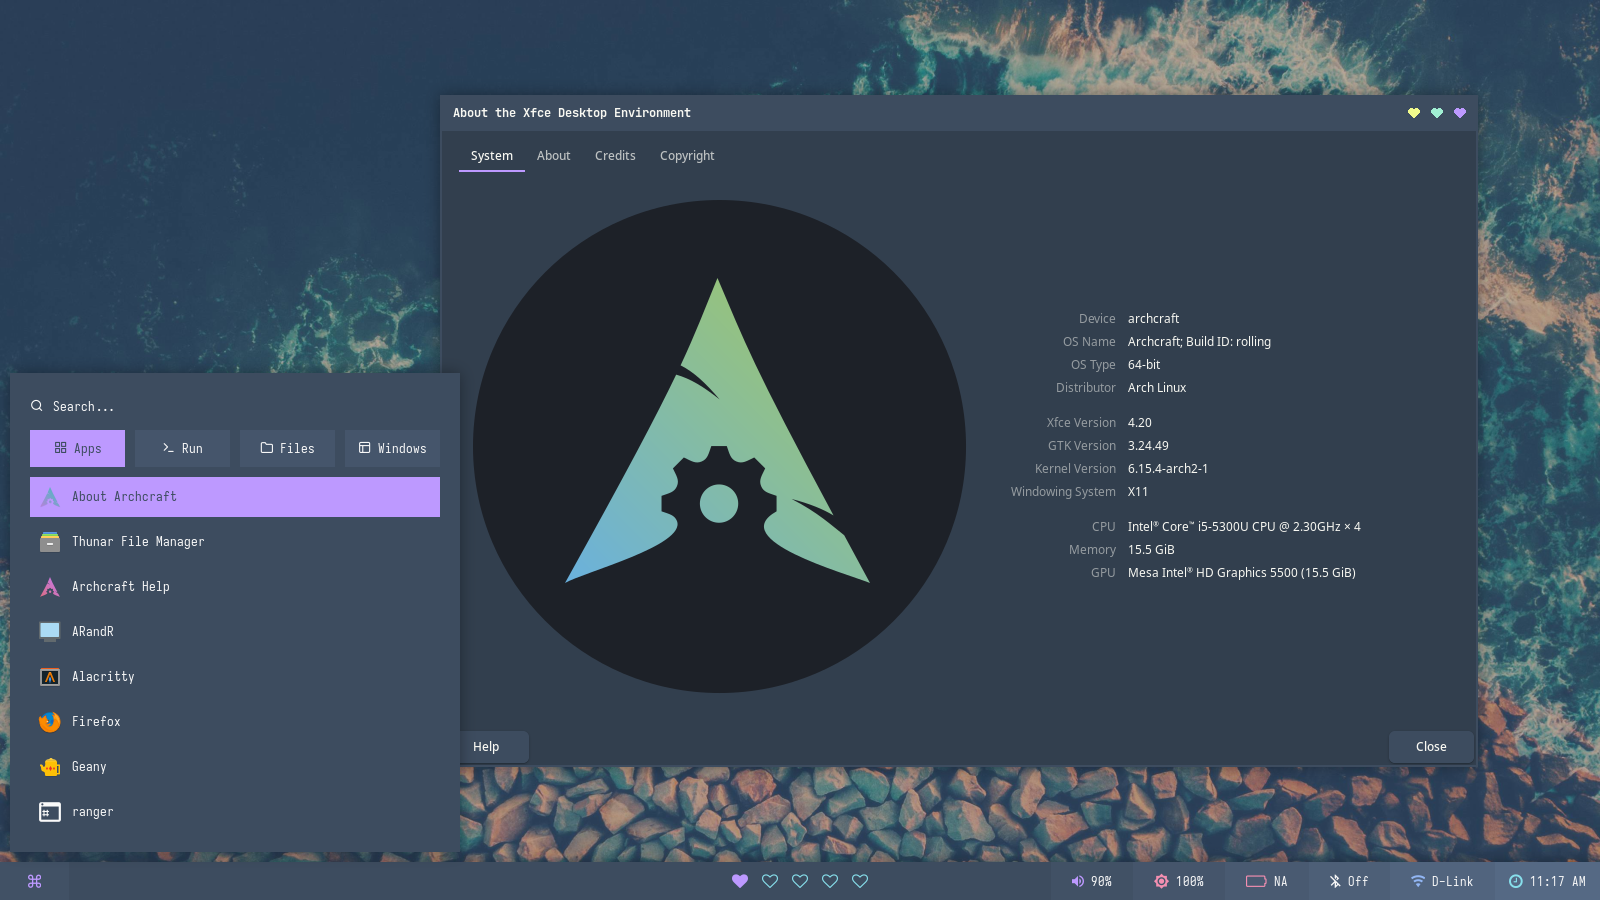The image size is (1600, 900).
Task: Select the Run mode tab
Action: click(182, 448)
